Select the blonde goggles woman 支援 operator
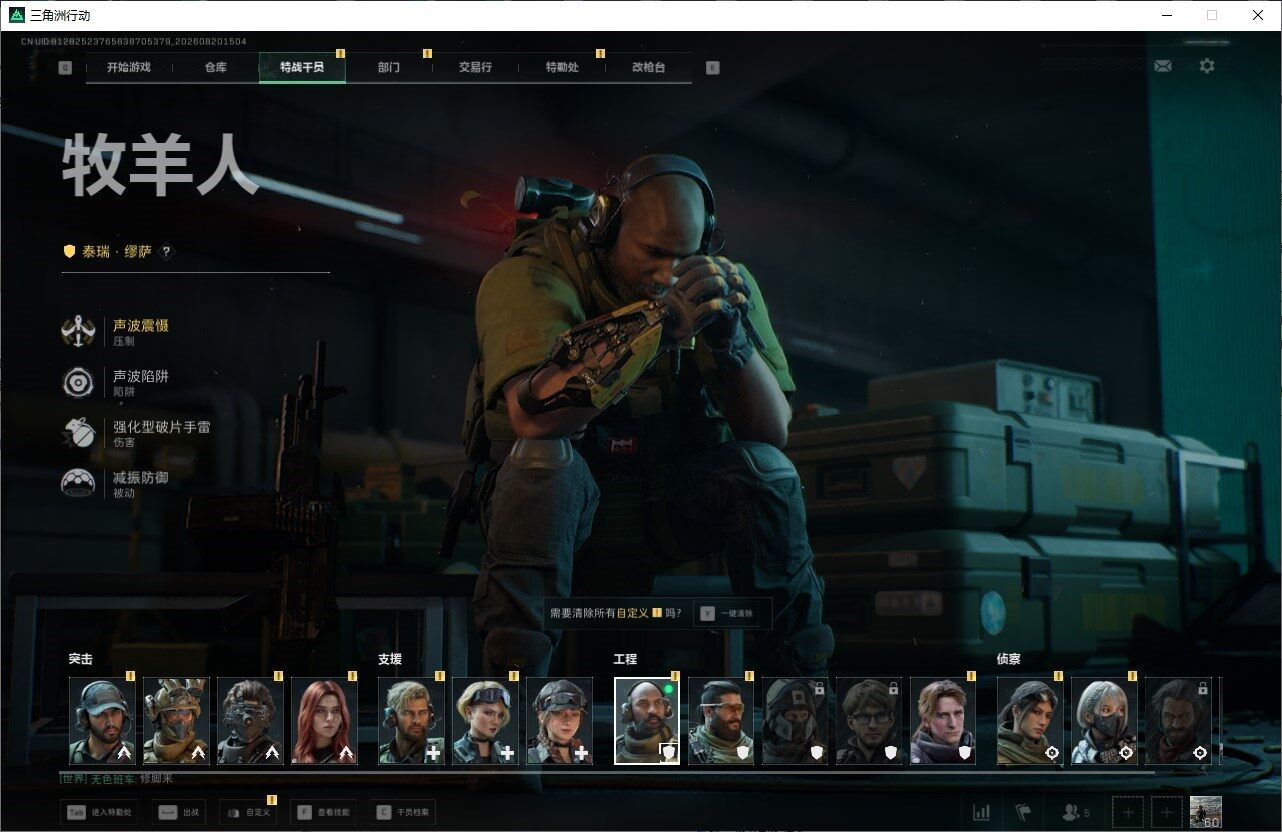 [485, 721]
